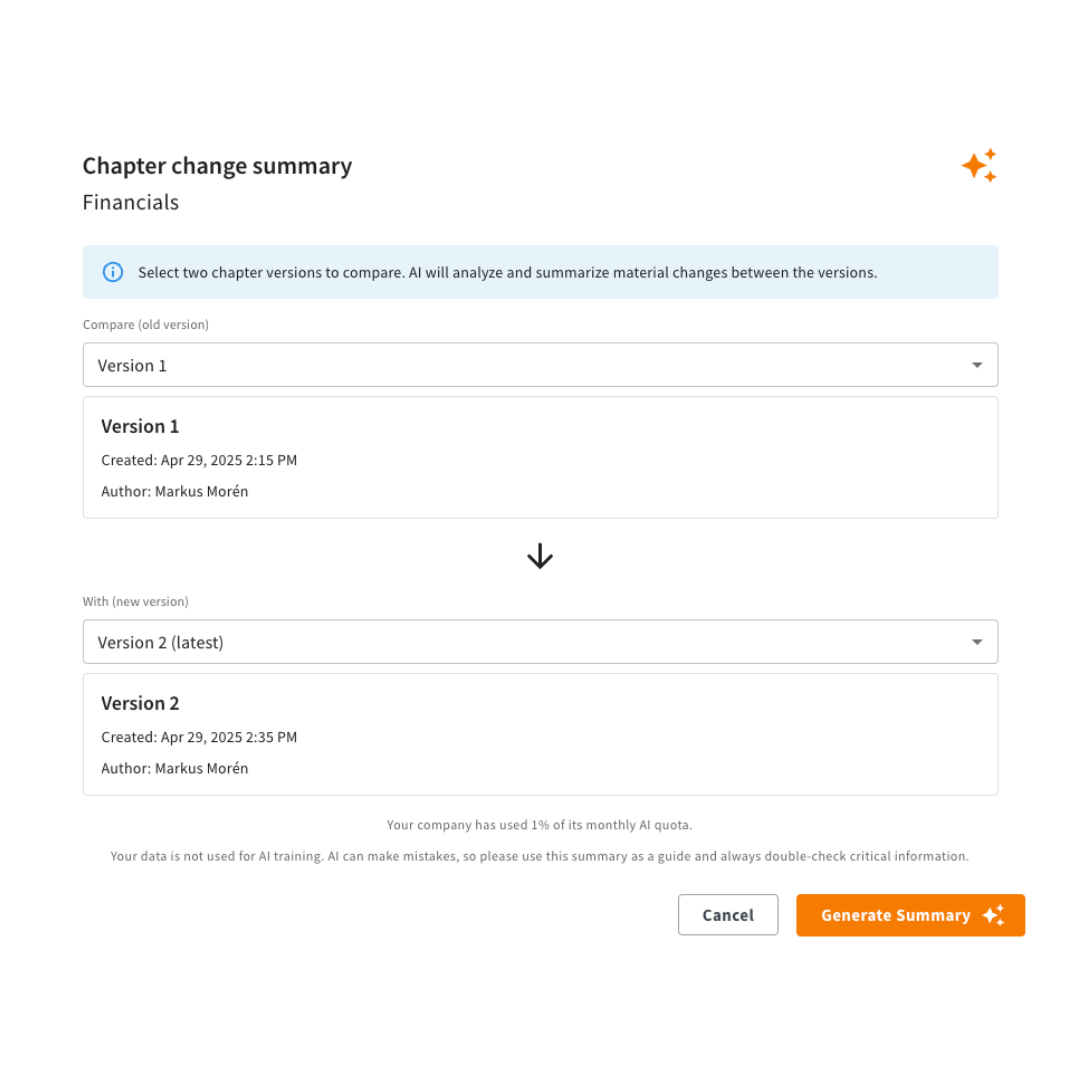Cancel the chapter change summary dialog
Viewport: 1080px width, 1080px height.
tap(728, 915)
